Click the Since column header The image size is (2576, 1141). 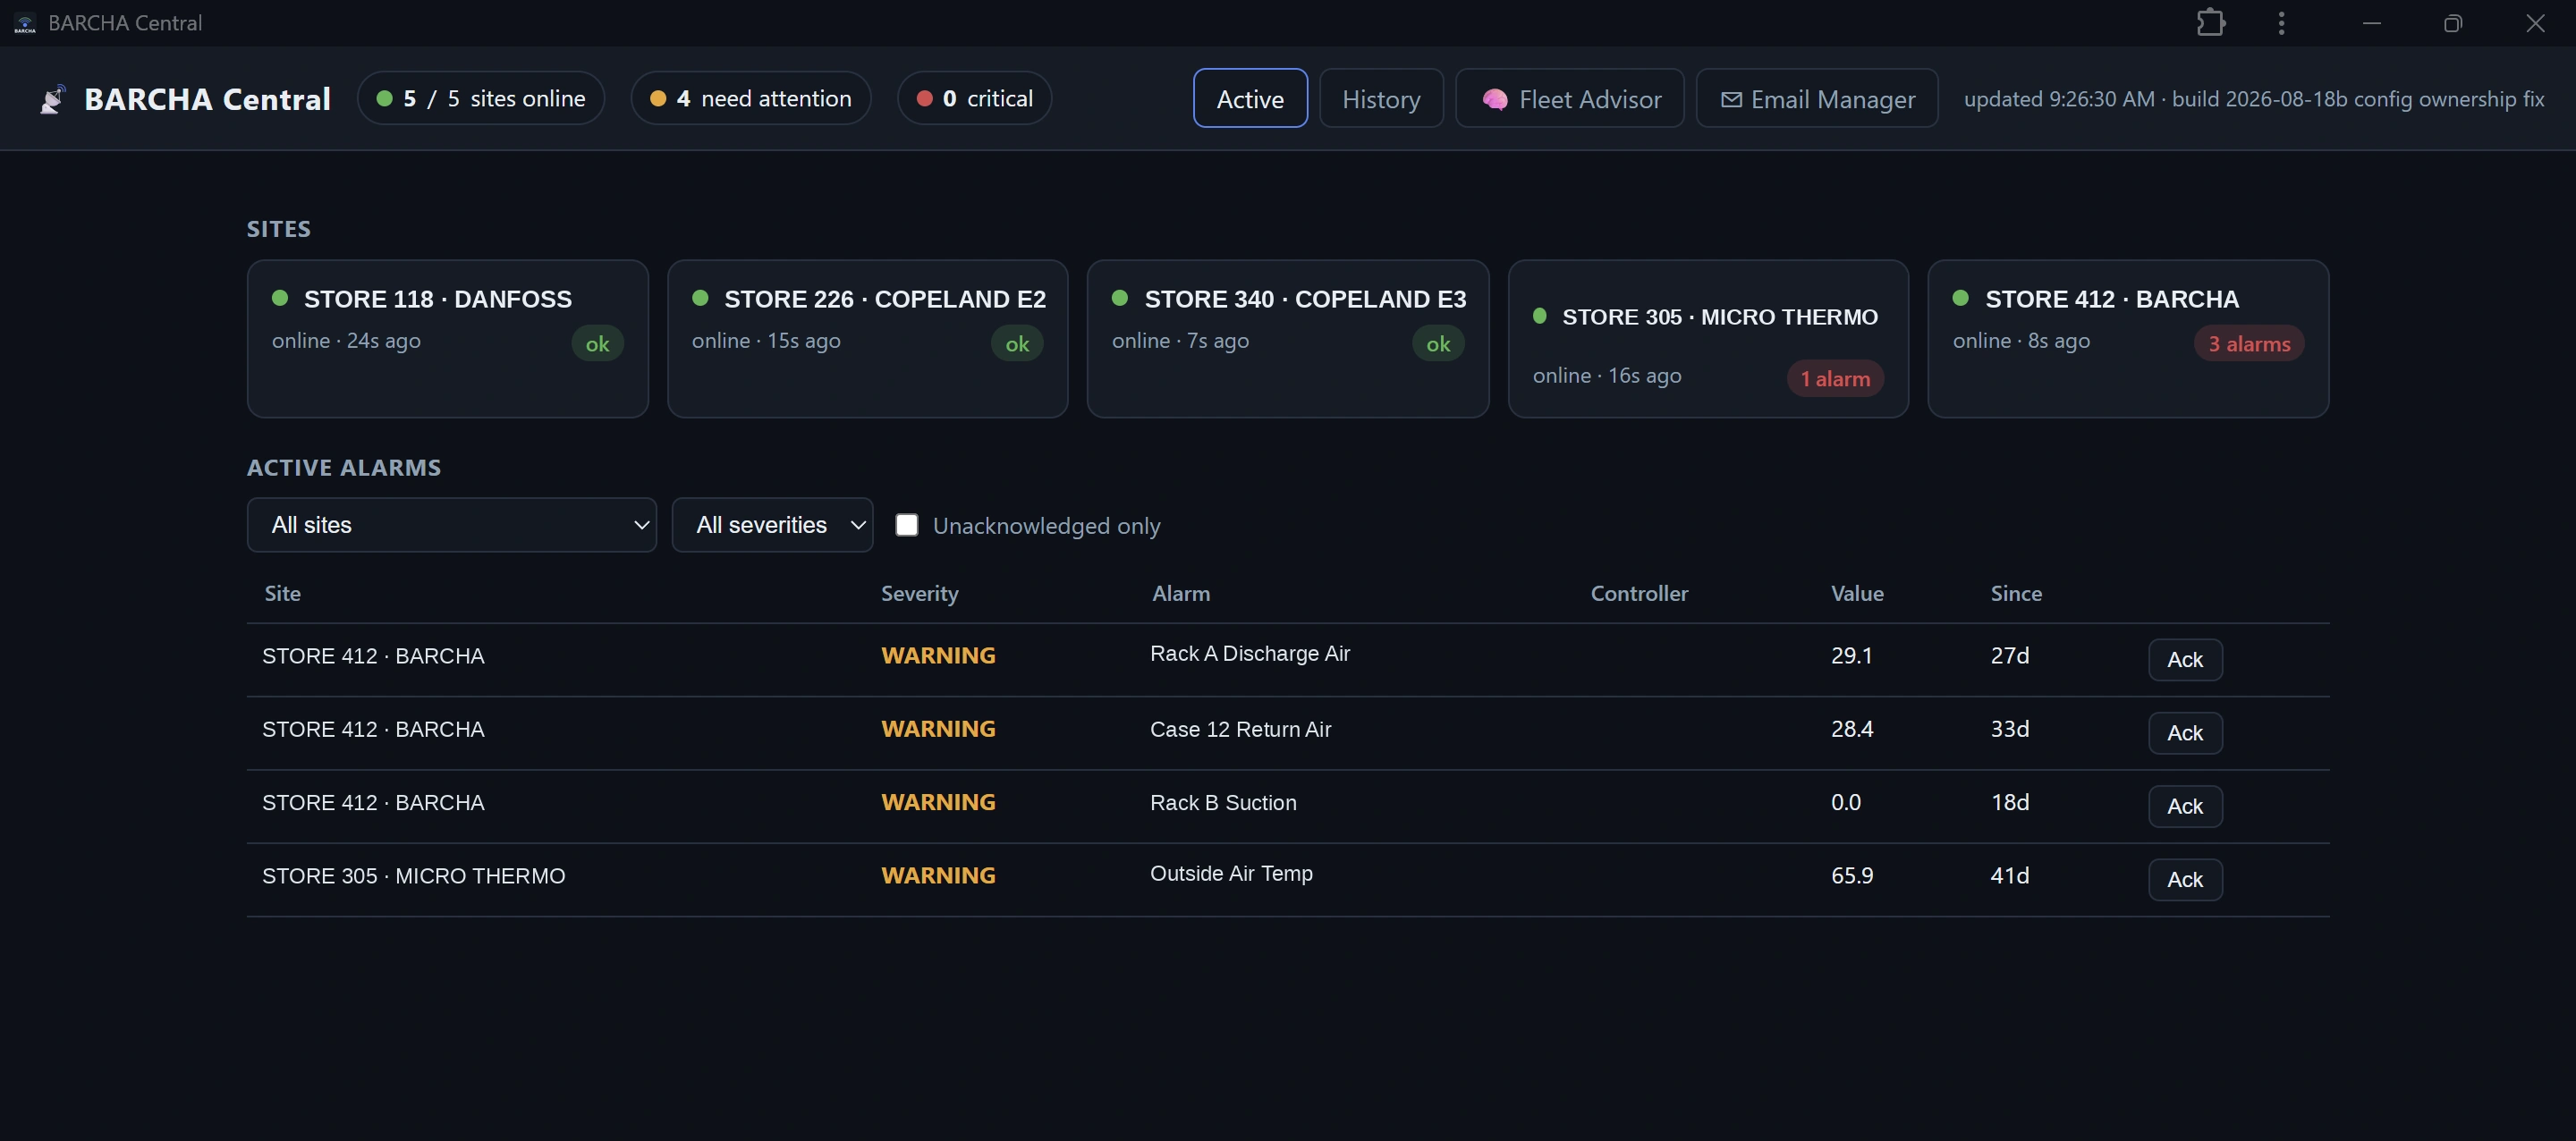(x=2016, y=593)
